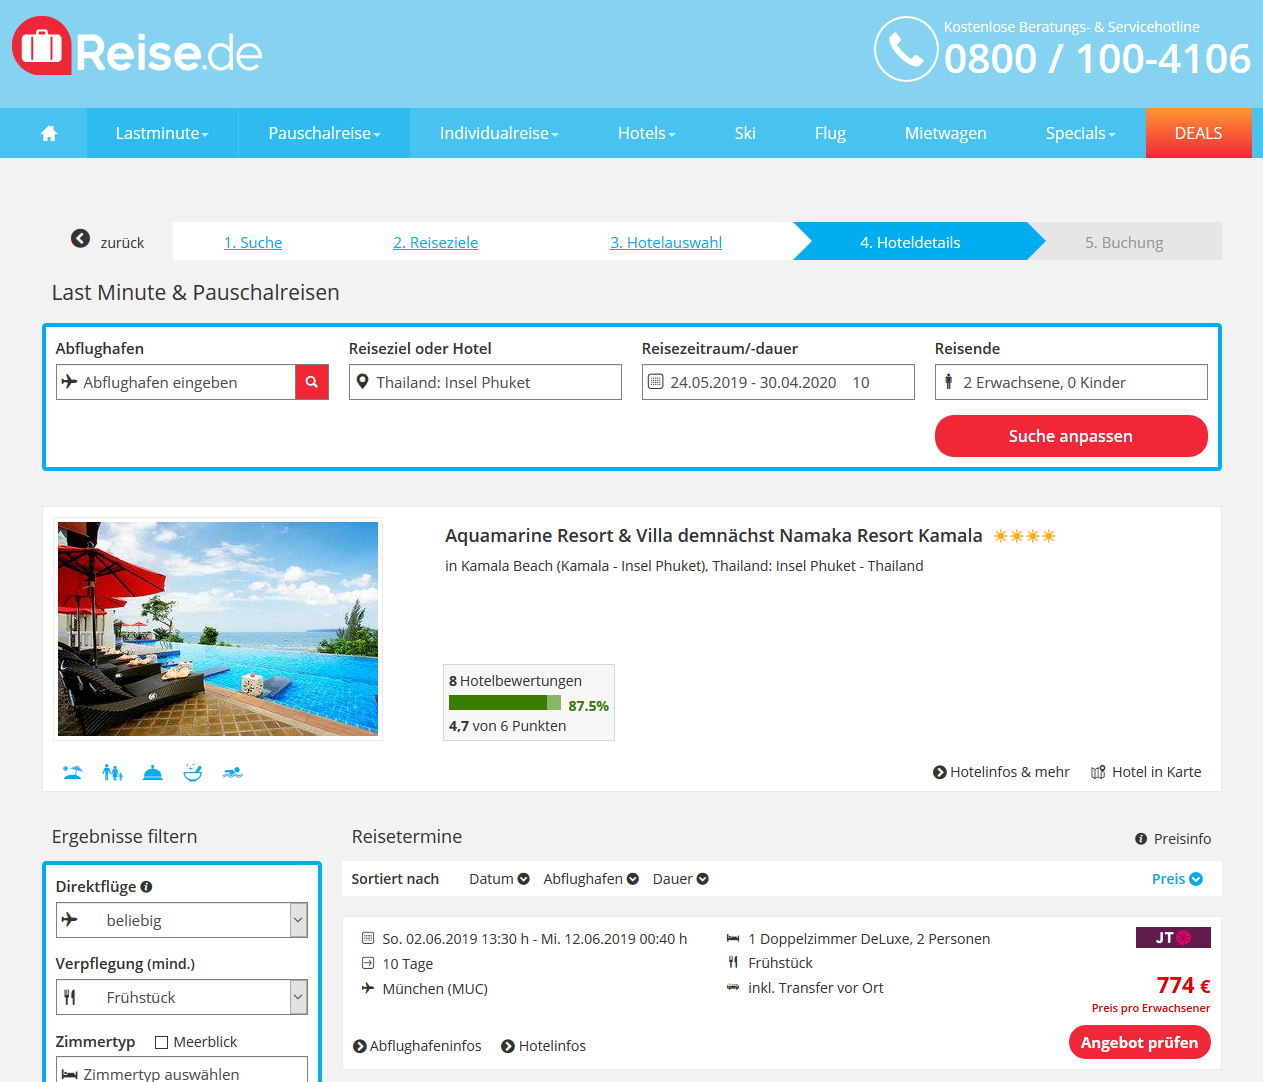Open the Direktflüge beliebig dropdown
This screenshot has height=1082, width=1263.
tap(182, 920)
